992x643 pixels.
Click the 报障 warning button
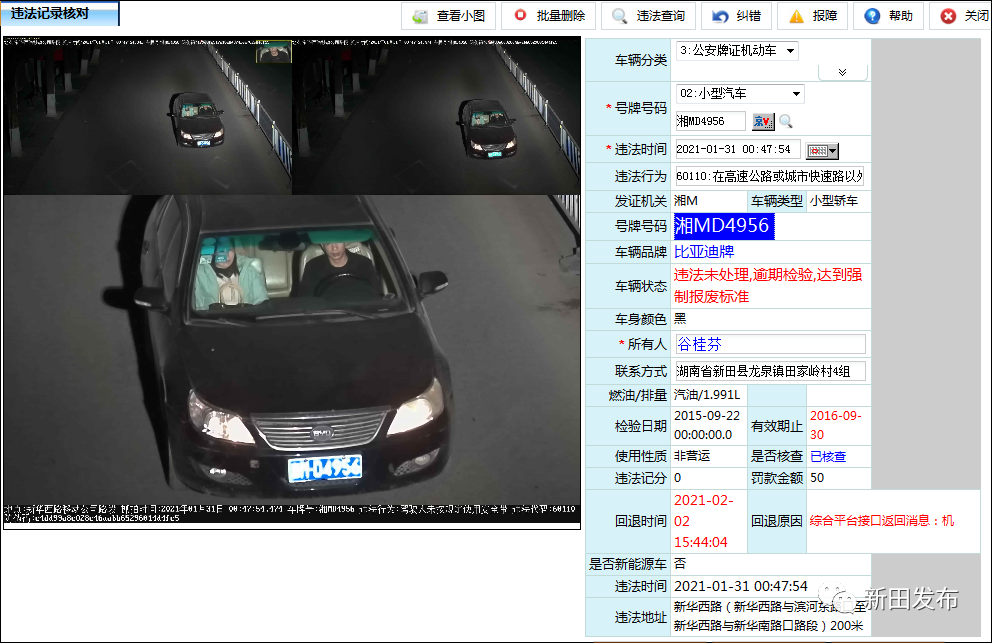[812, 16]
